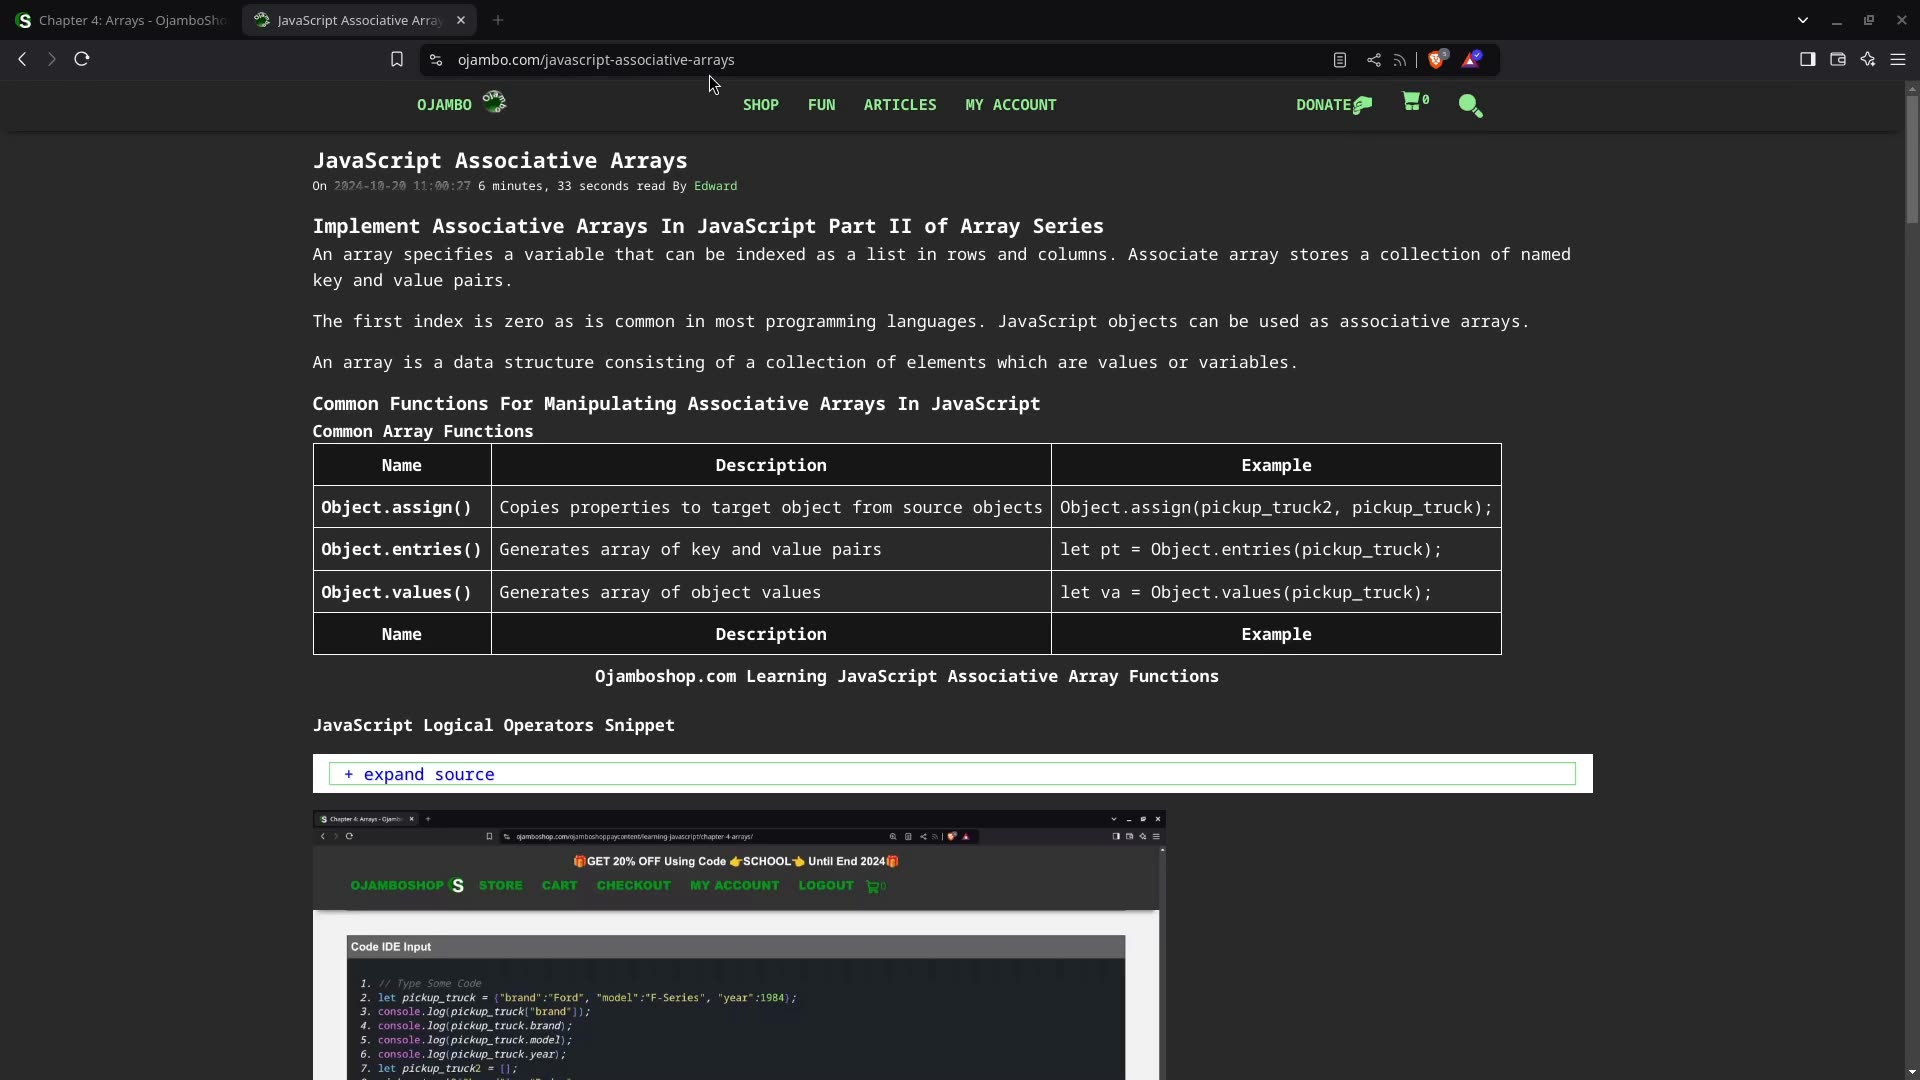This screenshot has width=1920, height=1080.
Task: Open the browser hamburger menu
Action: (1898, 59)
